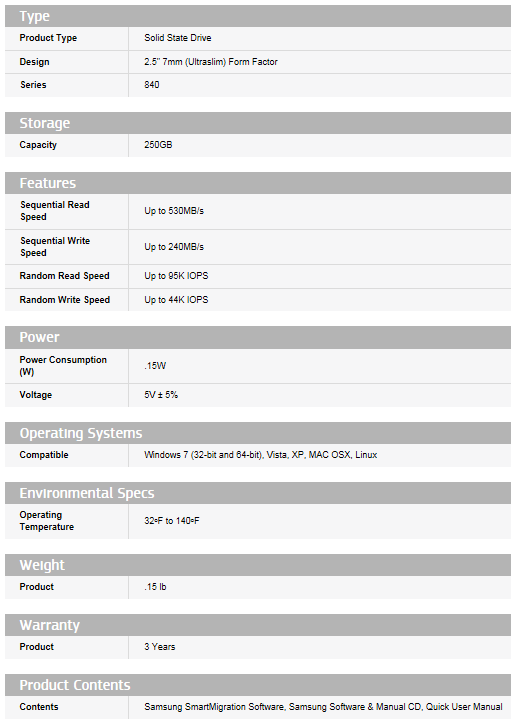Screen dimensions: 511x727
Task: Click the Up to 95K IOPS value
Action: [x=176, y=276]
